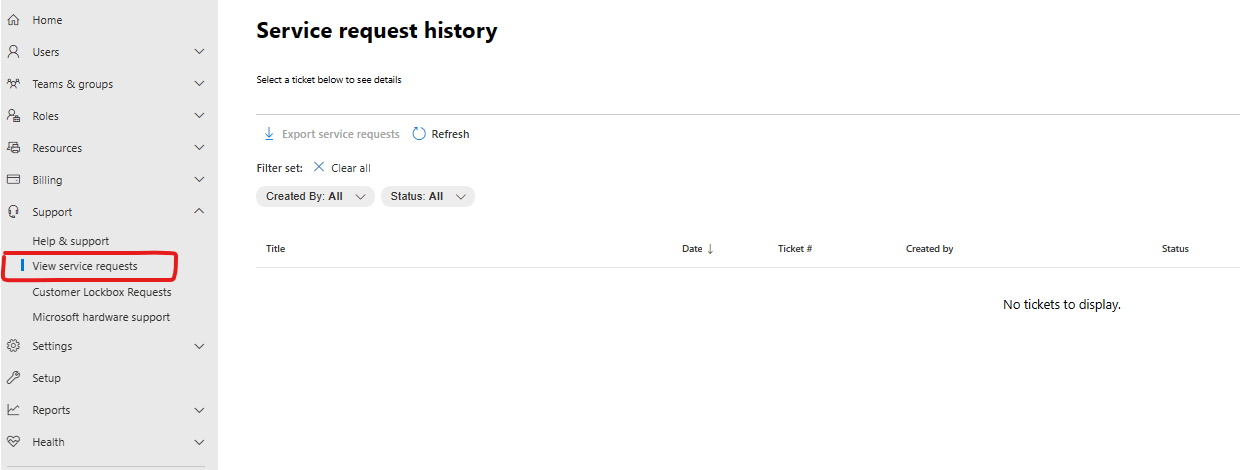
Task: Click the Refresh circular arrow icon
Action: (419, 134)
